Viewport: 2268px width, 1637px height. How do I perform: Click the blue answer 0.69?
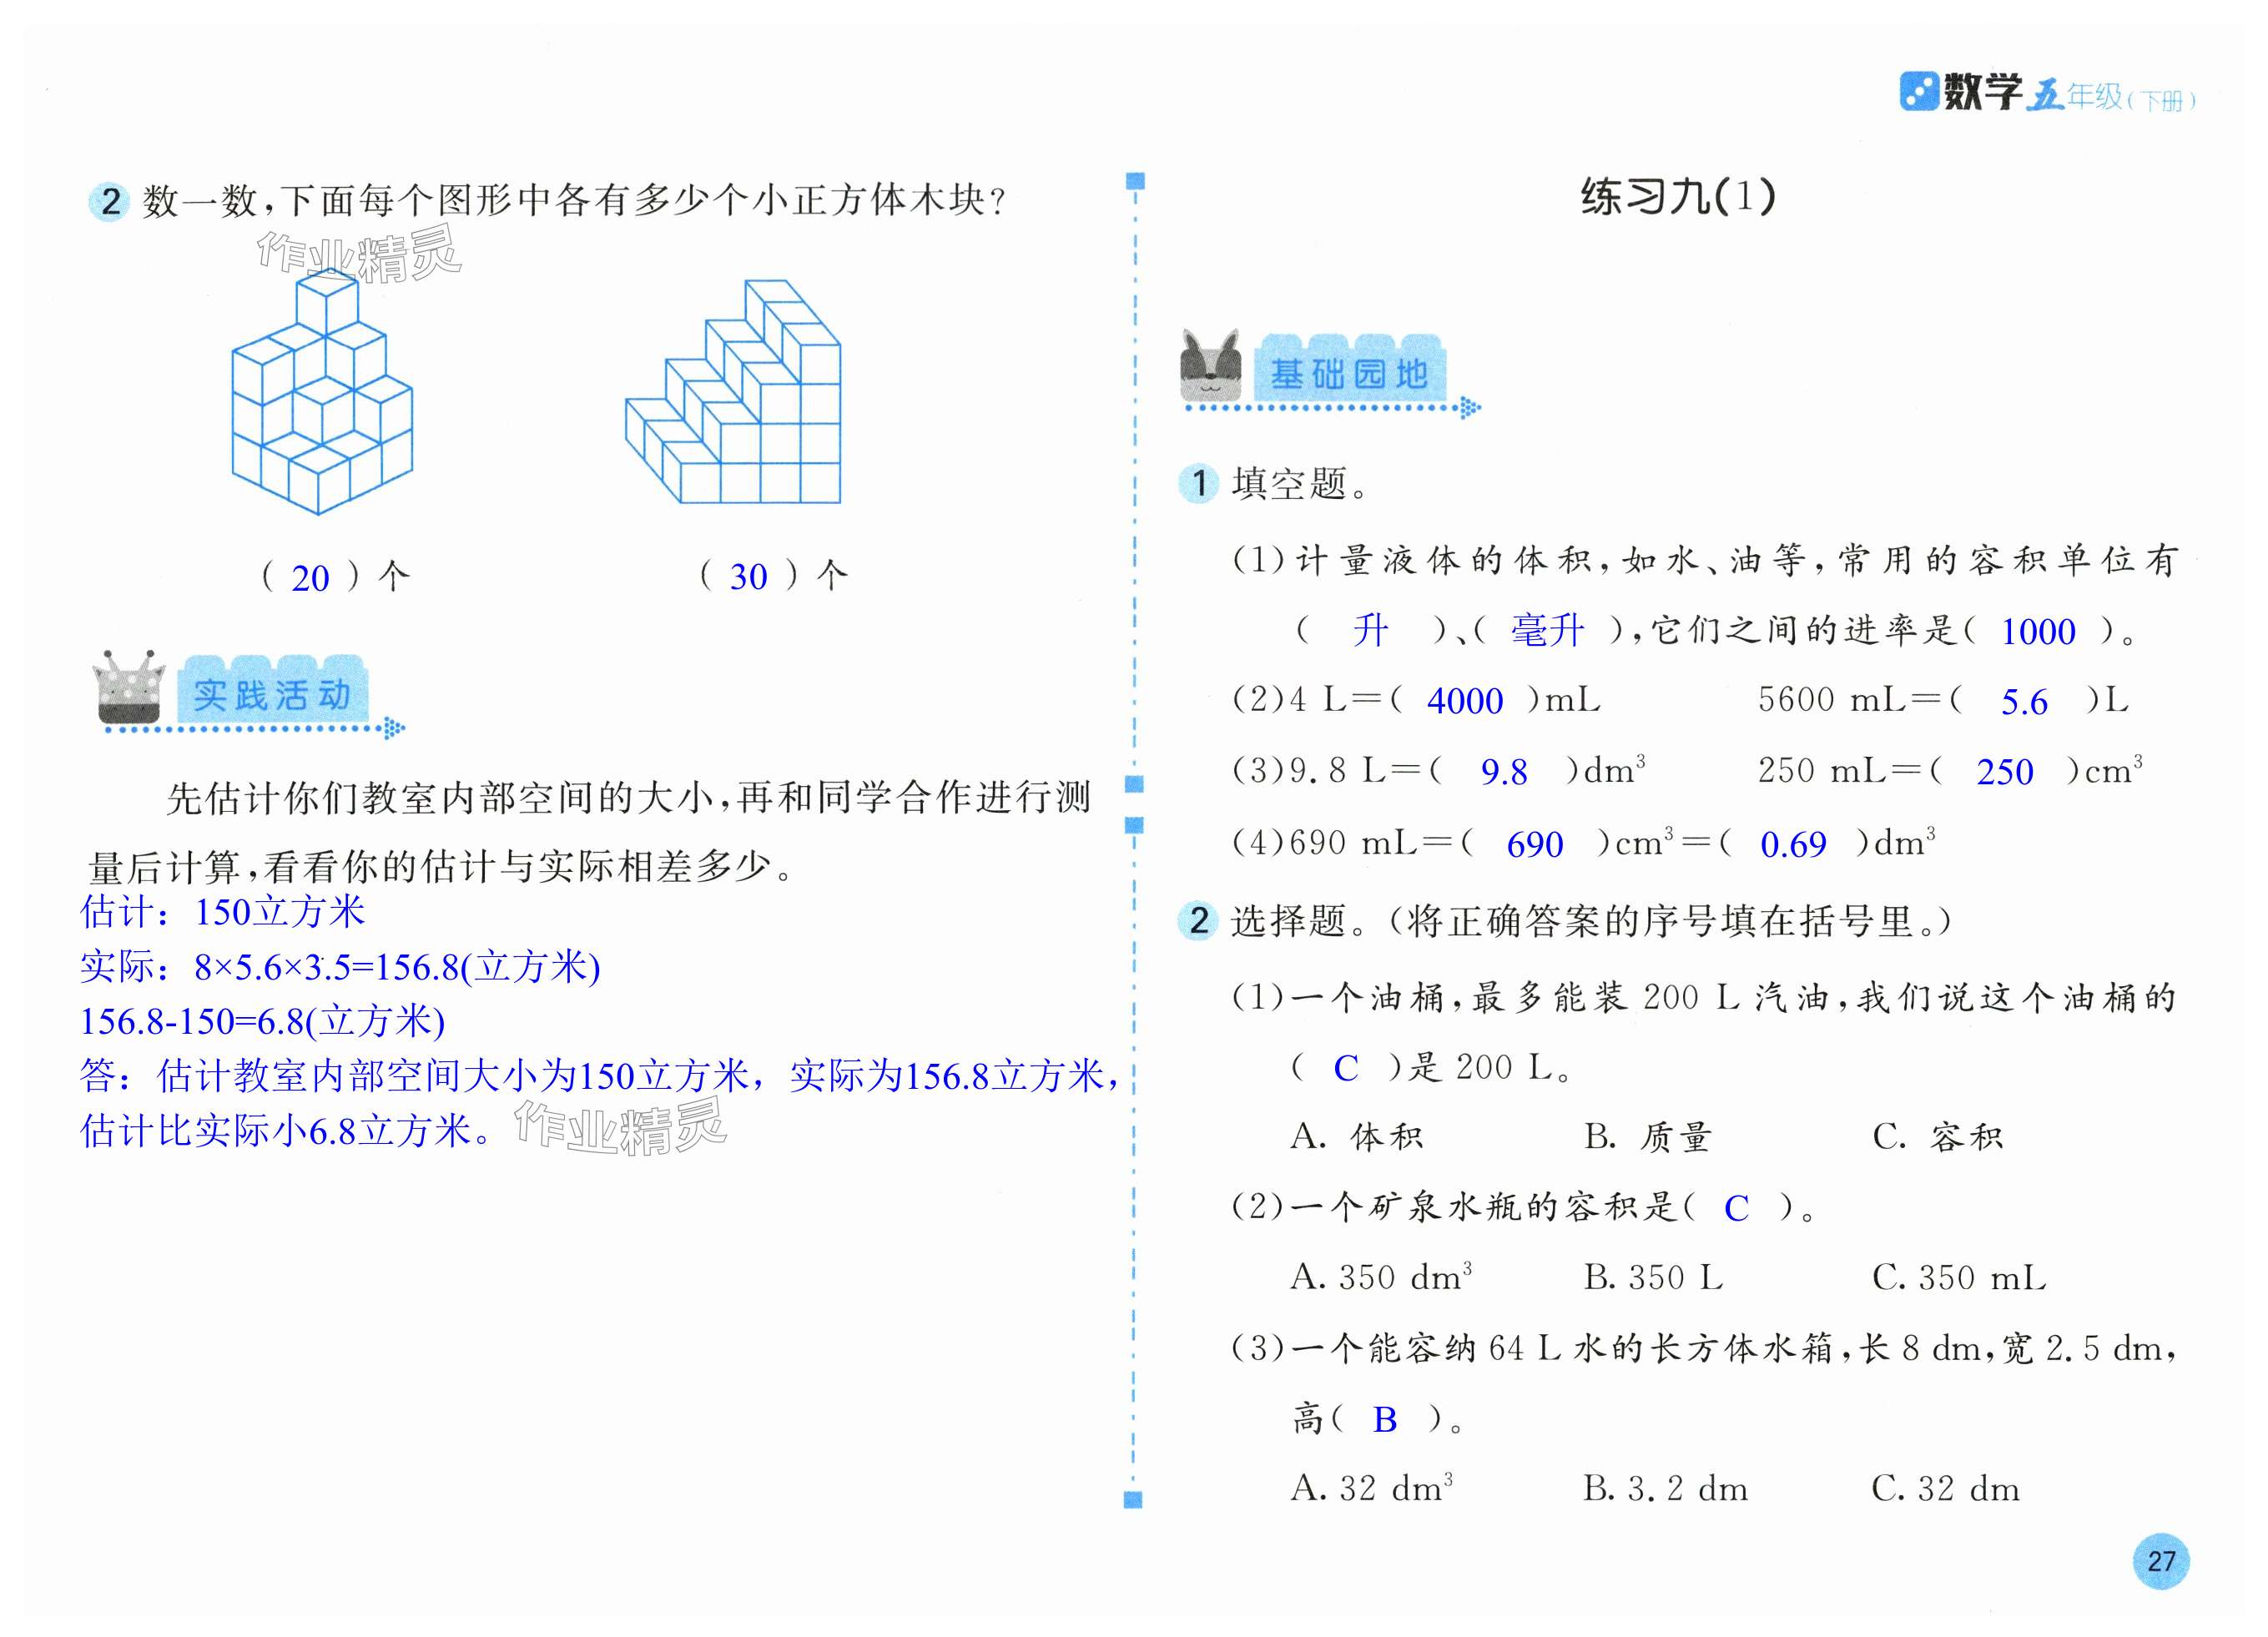(1793, 845)
